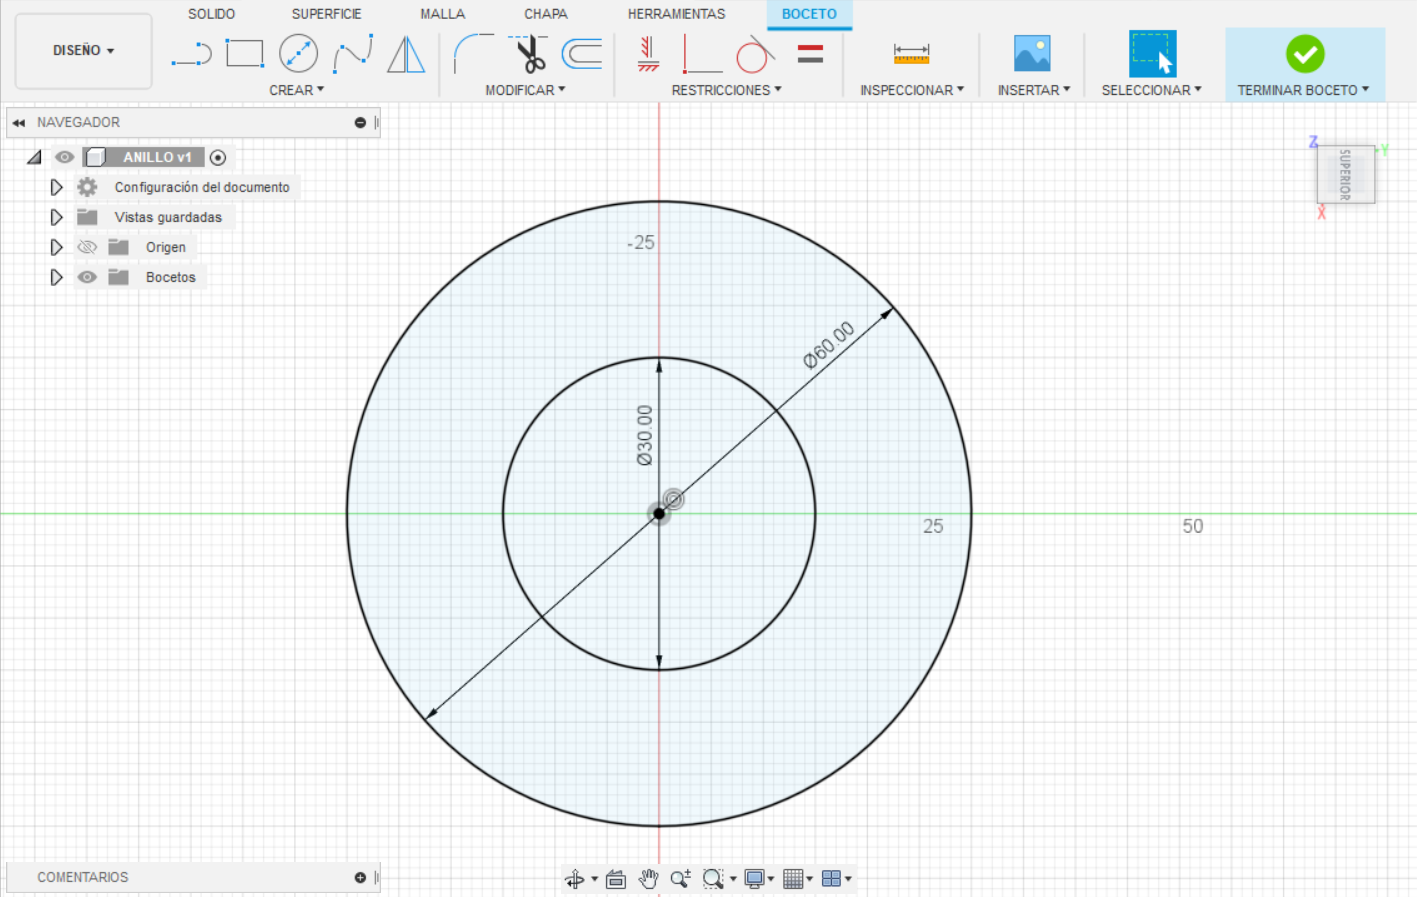The height and width of the screenshot is (897, 1417).
Task: Select Vistas guardadas folder row
Action: pos(155,217)
